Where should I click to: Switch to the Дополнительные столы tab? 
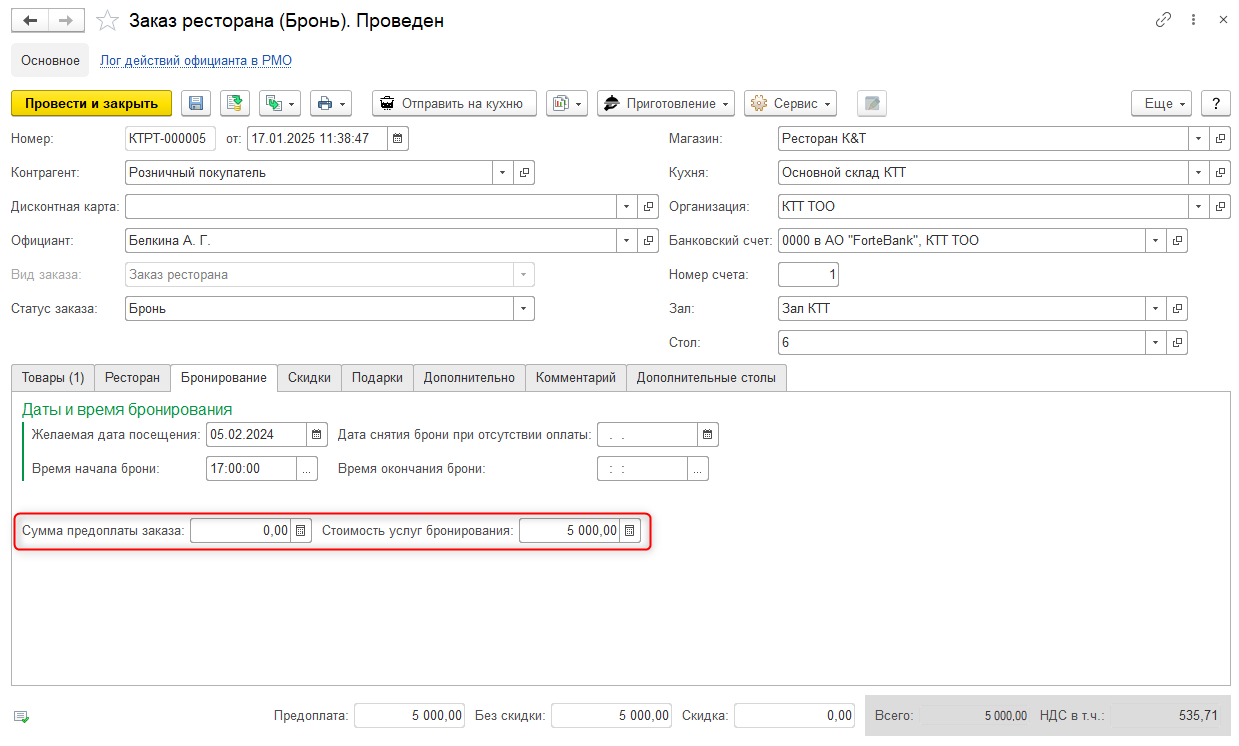(706, 377)
